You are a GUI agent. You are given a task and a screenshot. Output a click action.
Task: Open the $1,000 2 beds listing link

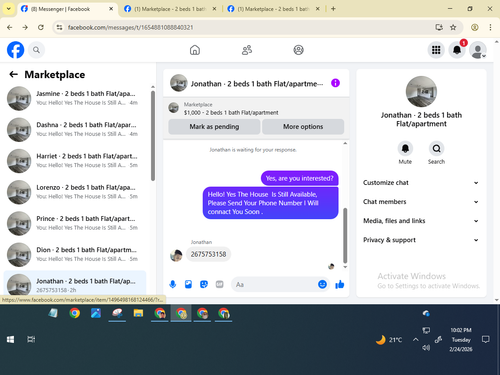tap(231, 113)
